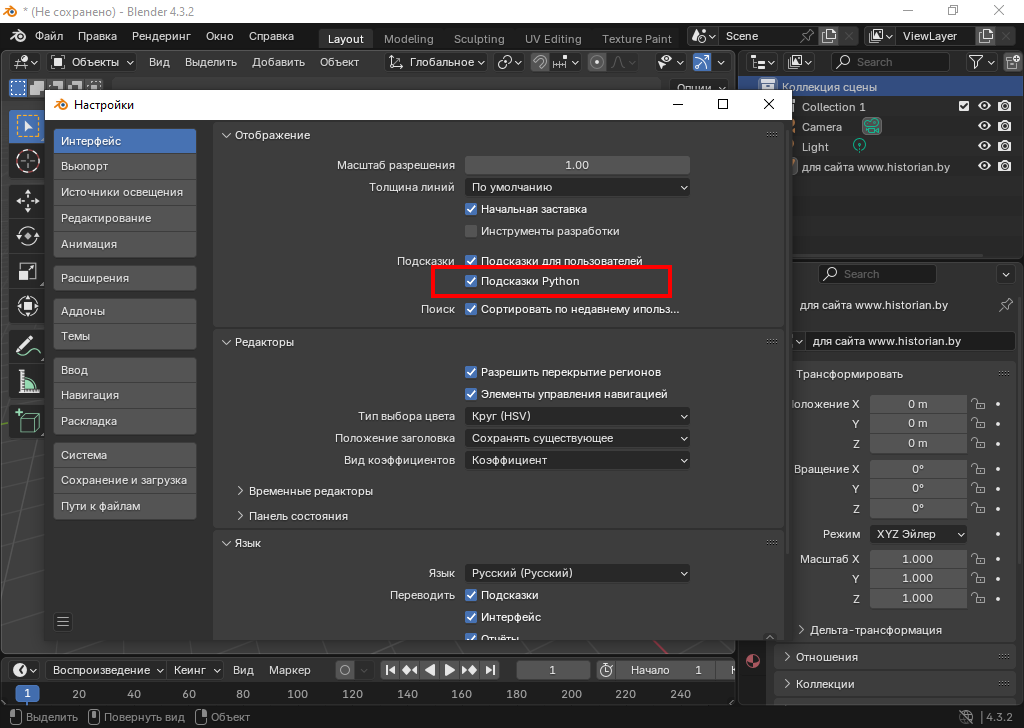The width and height of the screenshot is (1024, 728).
Task: Switch to the Modeling workspace tab
Action: point(408,39)
